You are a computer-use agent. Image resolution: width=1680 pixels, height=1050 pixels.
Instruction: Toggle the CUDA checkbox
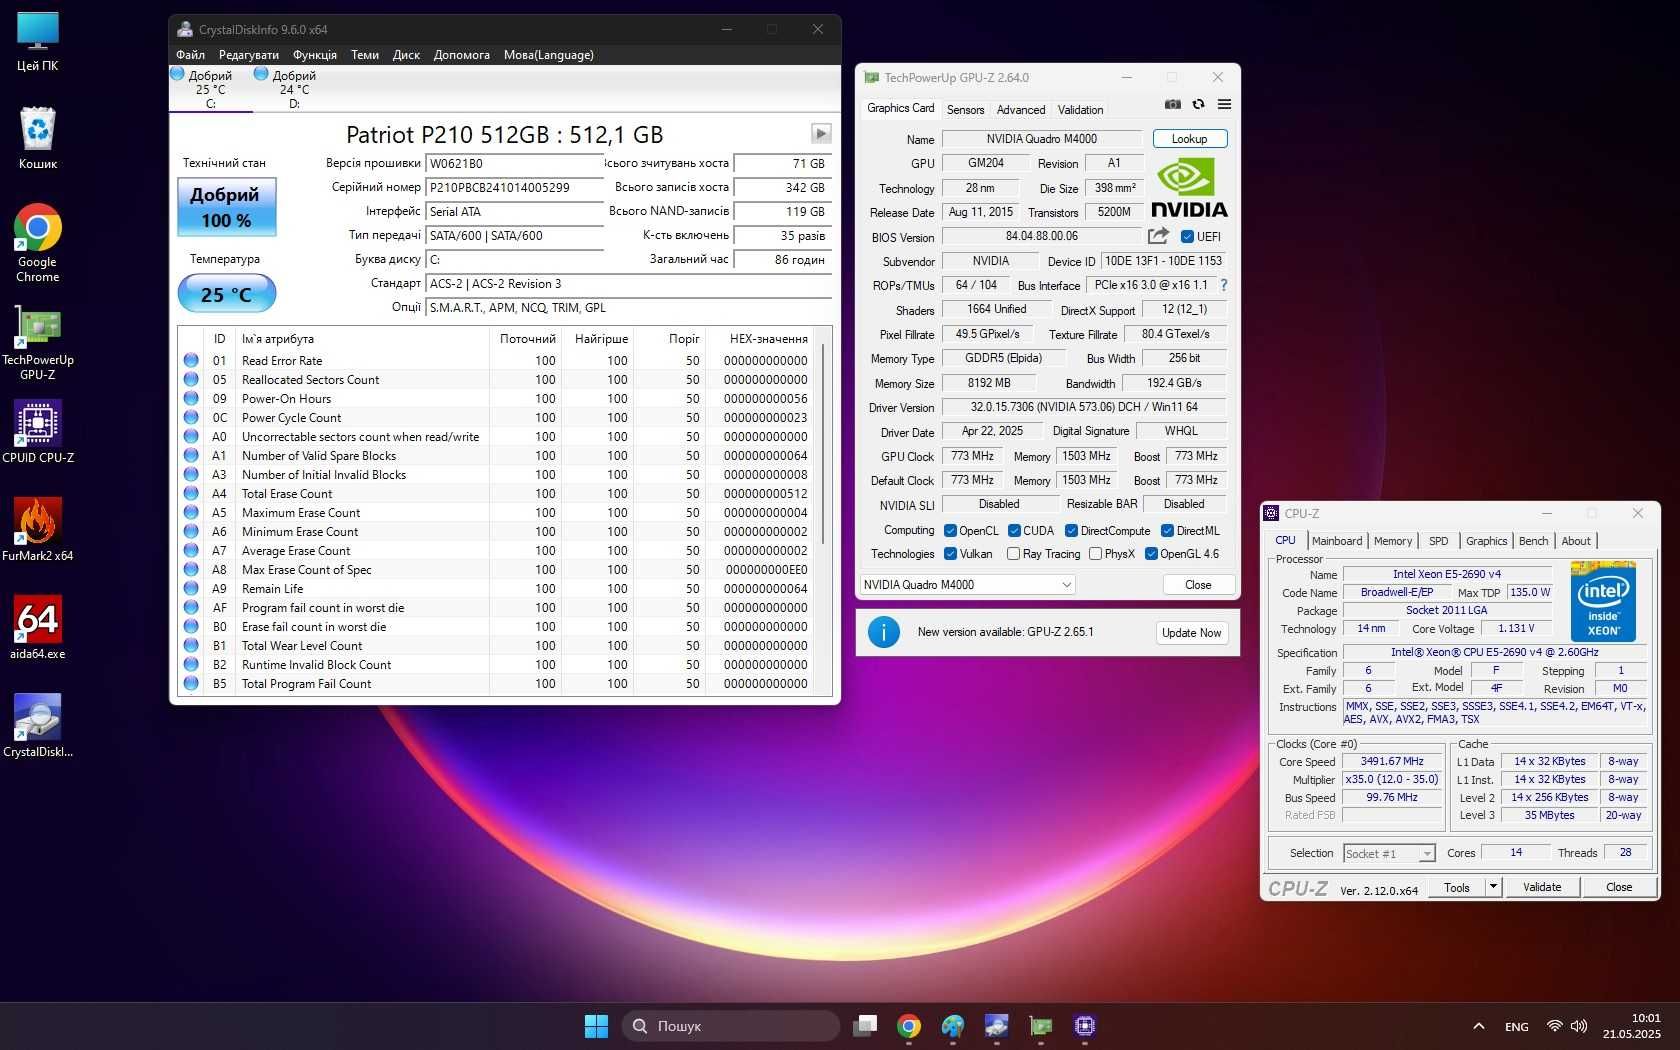[1014, 531]
